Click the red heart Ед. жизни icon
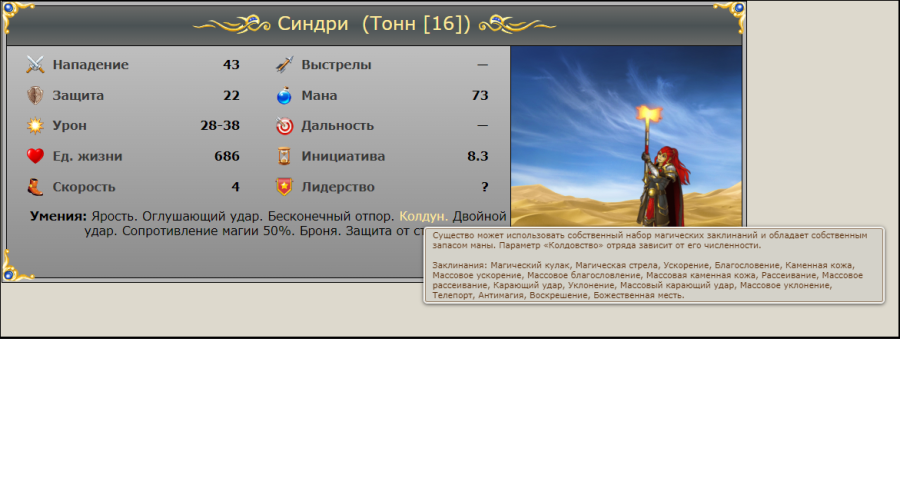This screenshot has width=900, height=498. 35,156
